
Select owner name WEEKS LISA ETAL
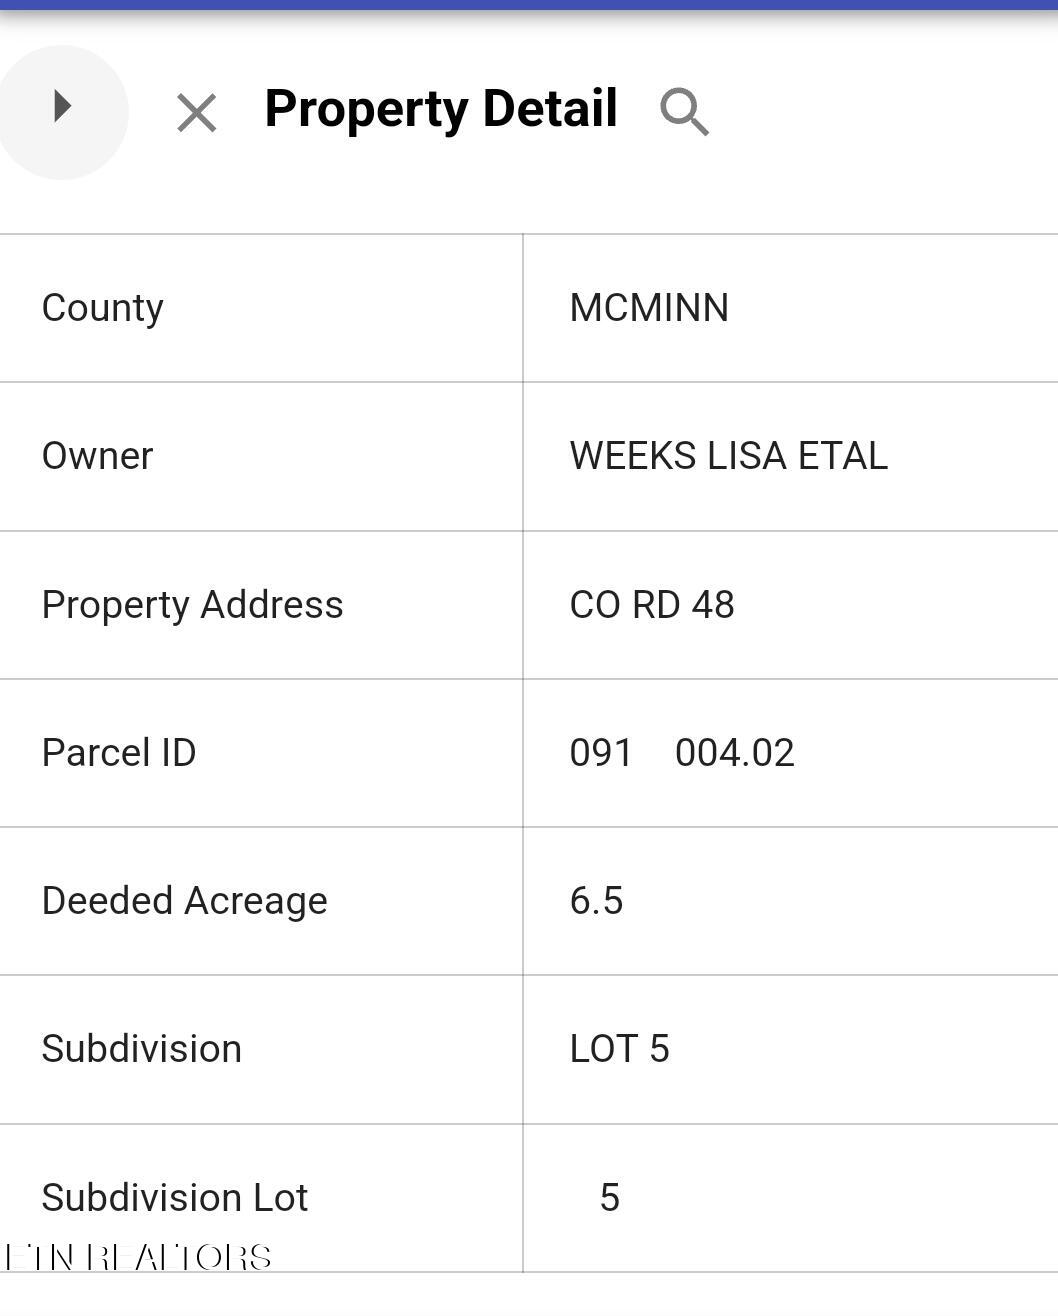click(728, 456)
